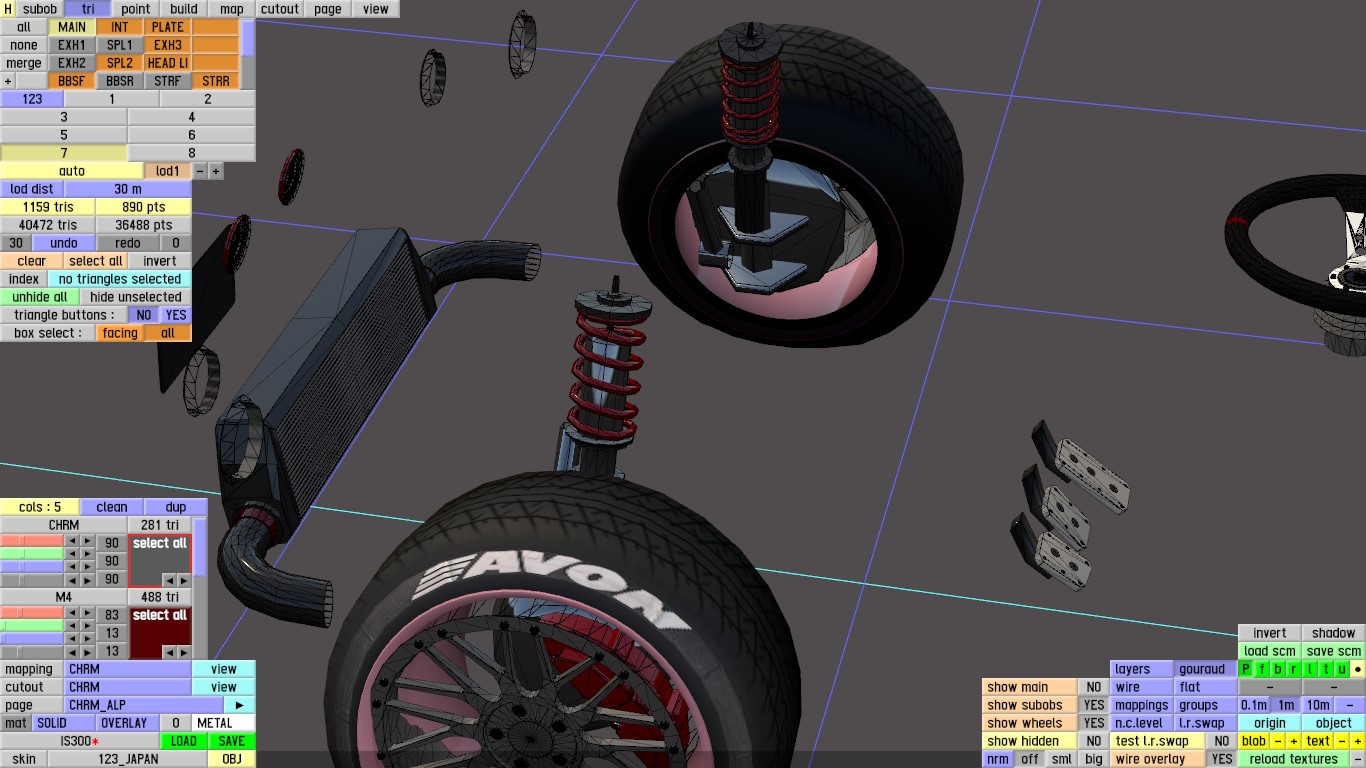Click the "40472 tris" count
The height and width of the screenshot is (768, 1366).
[48, 225]
